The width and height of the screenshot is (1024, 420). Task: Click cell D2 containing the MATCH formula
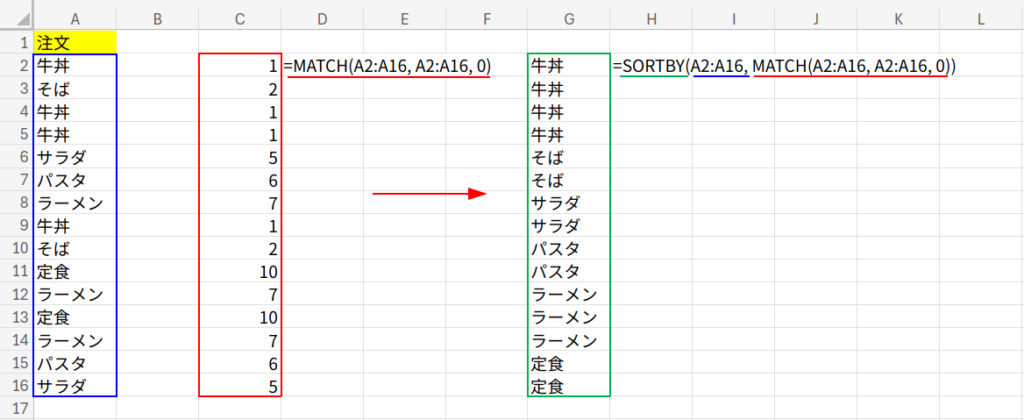click(322, 66)
